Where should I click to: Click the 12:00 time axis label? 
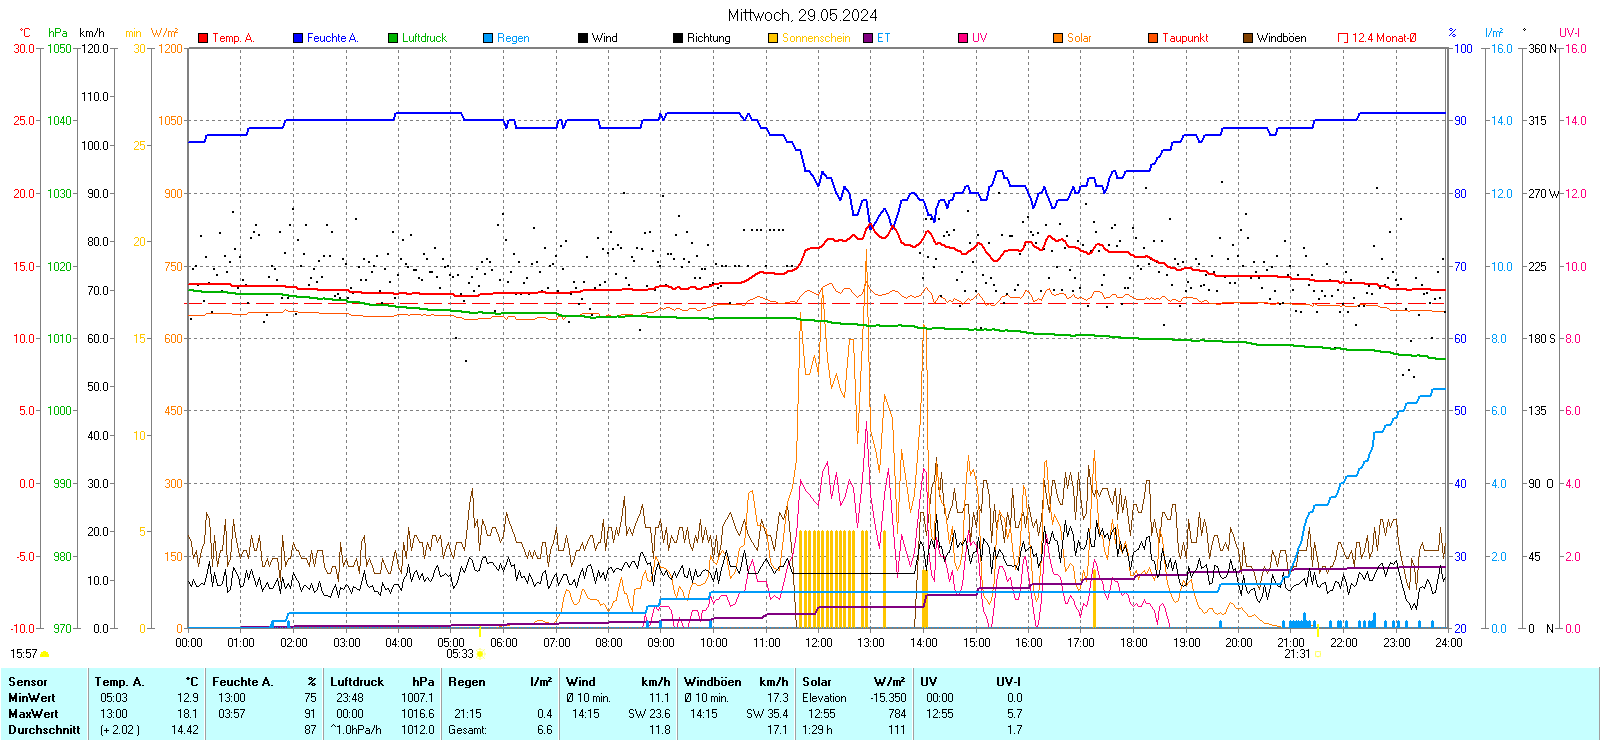819,643
